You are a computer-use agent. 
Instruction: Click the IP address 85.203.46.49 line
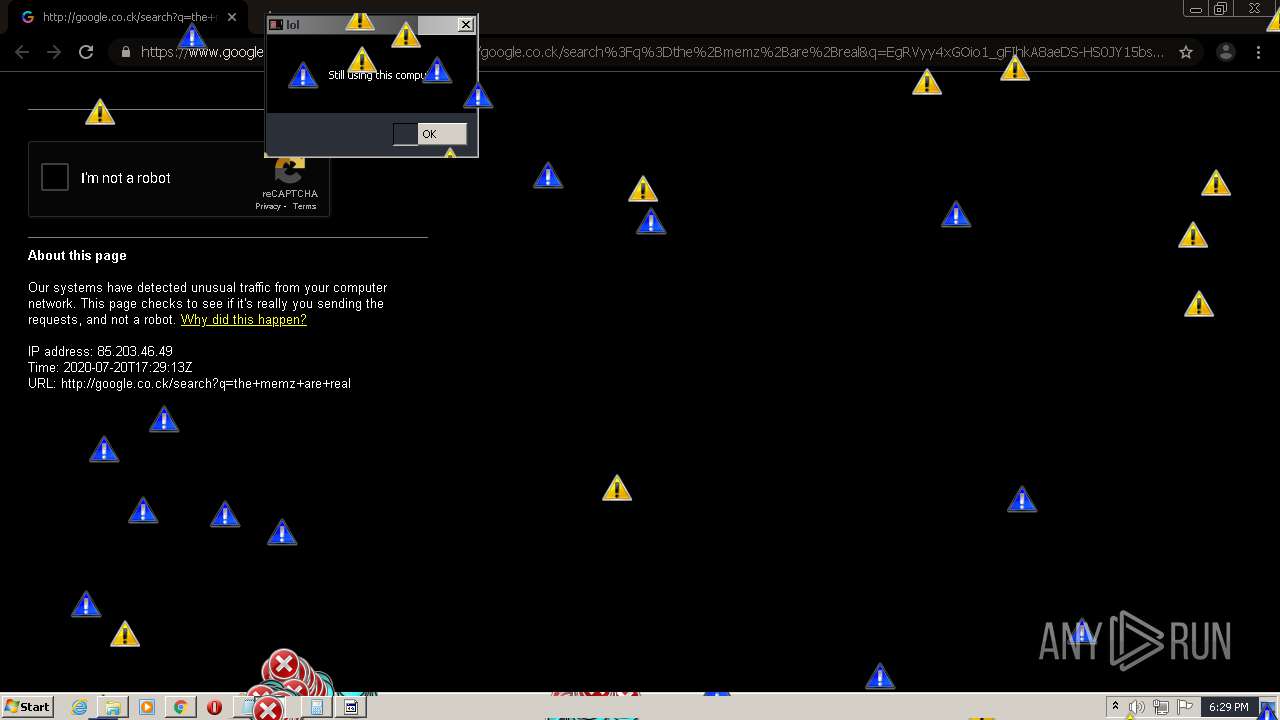pos(100,352)
